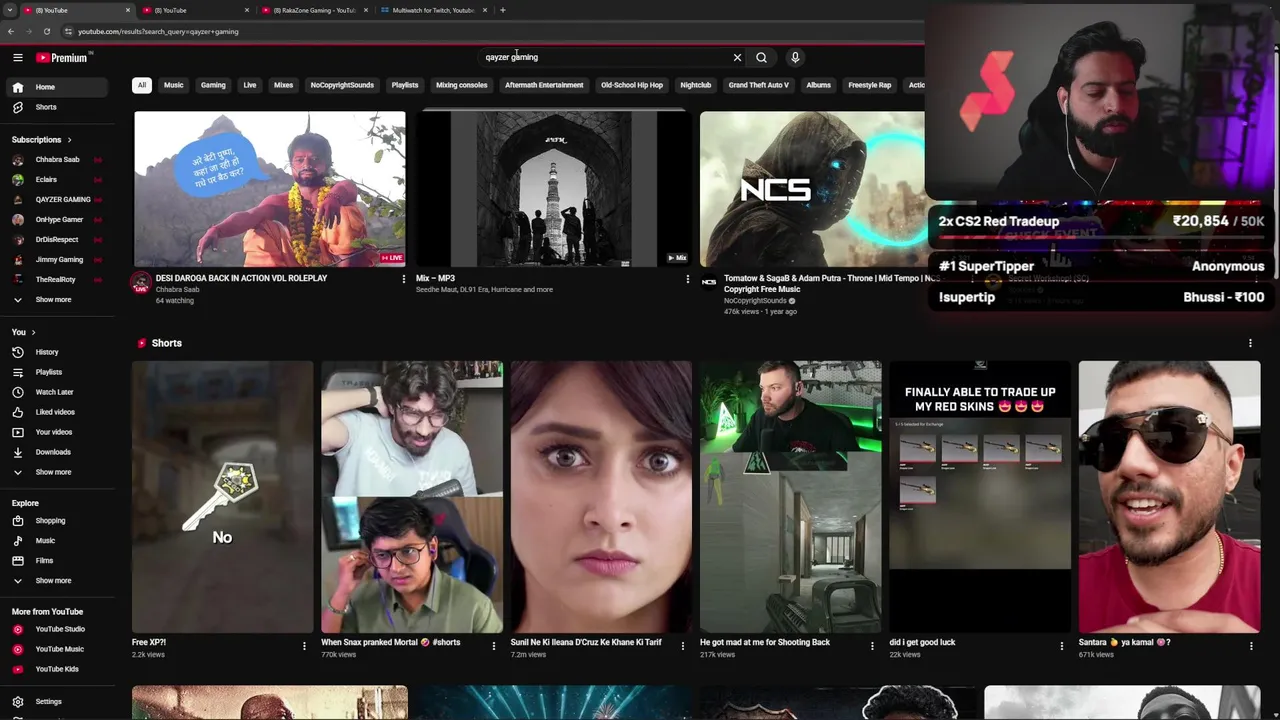Select the All filter chip

tap(142, 85)
